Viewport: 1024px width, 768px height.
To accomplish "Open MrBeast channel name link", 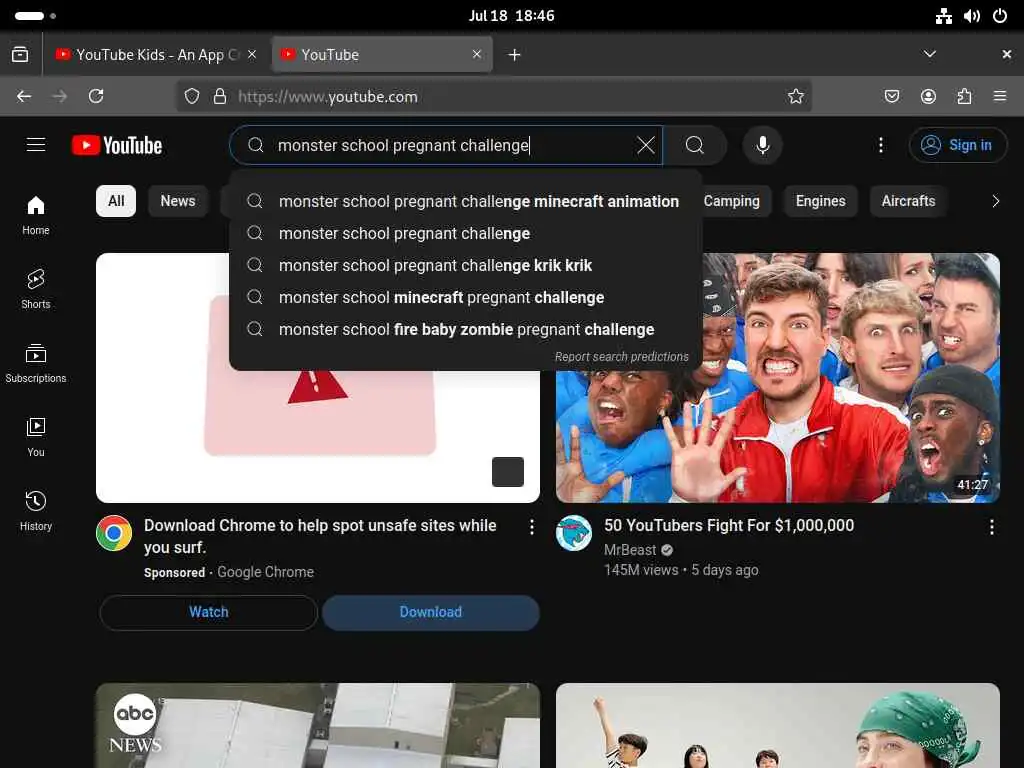I will point(630,550).
